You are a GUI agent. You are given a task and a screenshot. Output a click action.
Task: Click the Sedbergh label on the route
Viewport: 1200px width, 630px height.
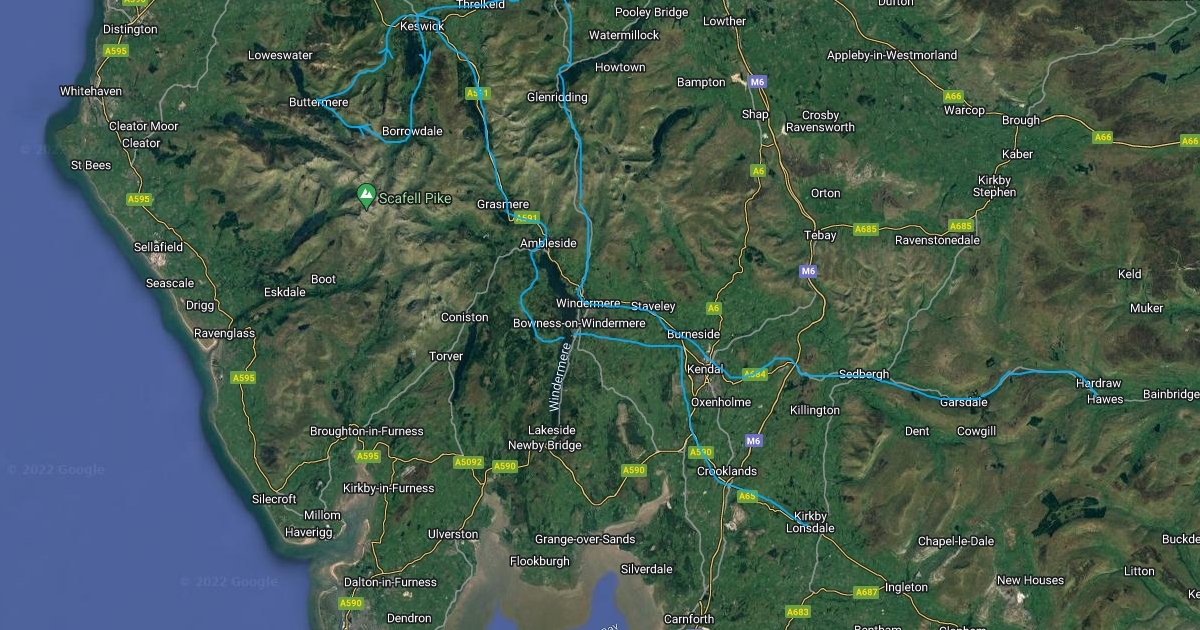pyautogui.click(x=864, y=374)
